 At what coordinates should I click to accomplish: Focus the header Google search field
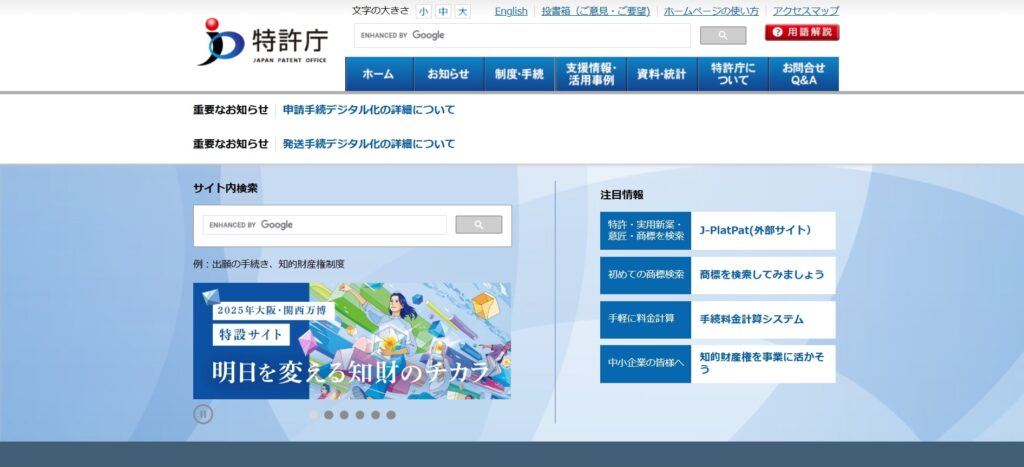(x=522, y=35)
